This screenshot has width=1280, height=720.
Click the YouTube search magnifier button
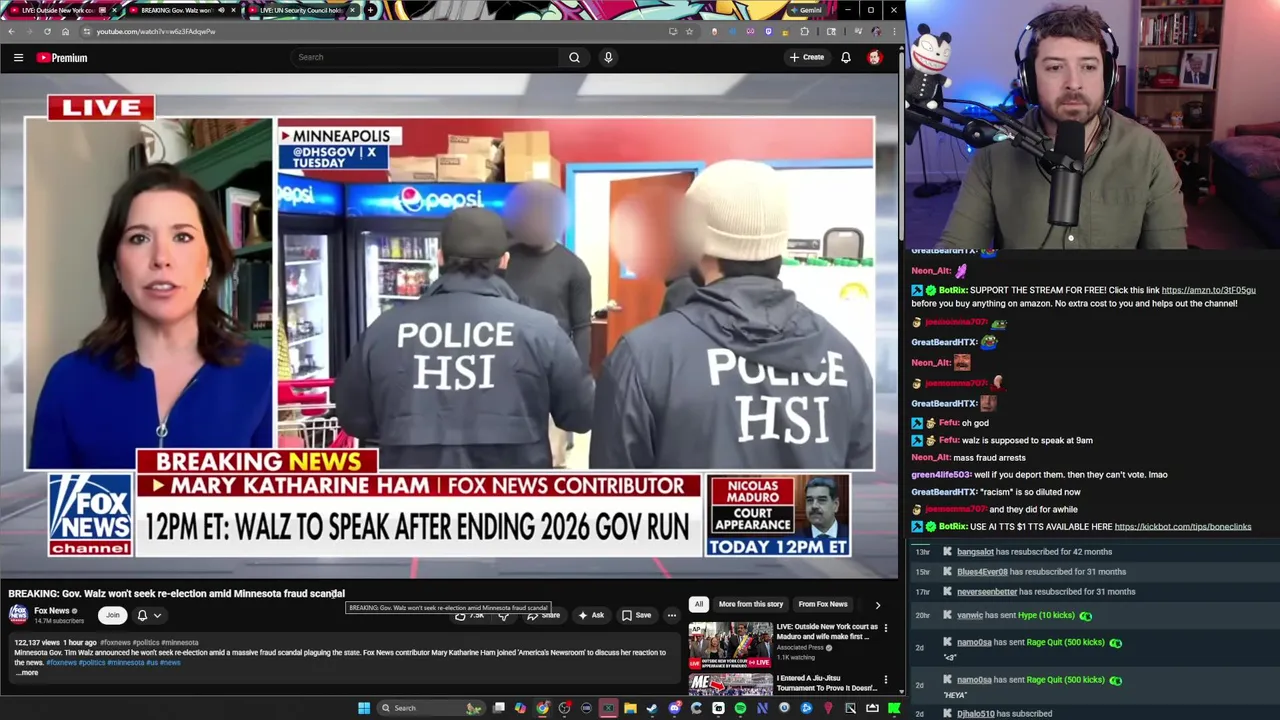[x=574, y=57]
